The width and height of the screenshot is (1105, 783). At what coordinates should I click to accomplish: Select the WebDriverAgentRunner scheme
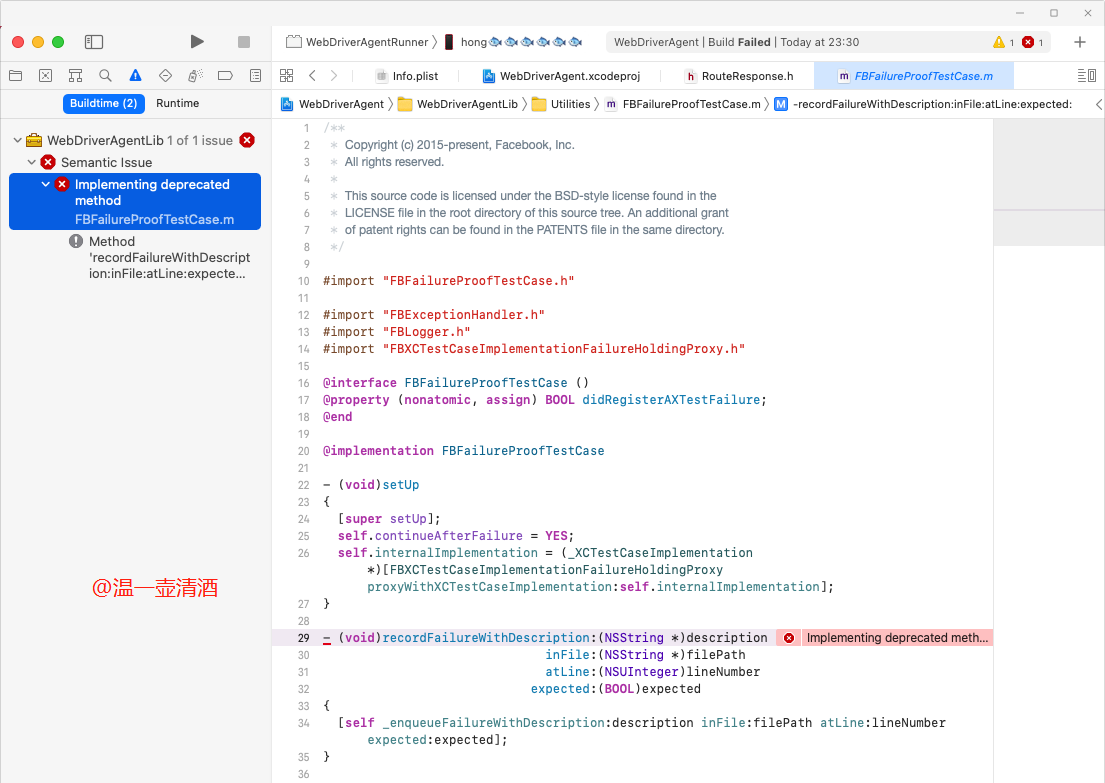pos(358,42)
